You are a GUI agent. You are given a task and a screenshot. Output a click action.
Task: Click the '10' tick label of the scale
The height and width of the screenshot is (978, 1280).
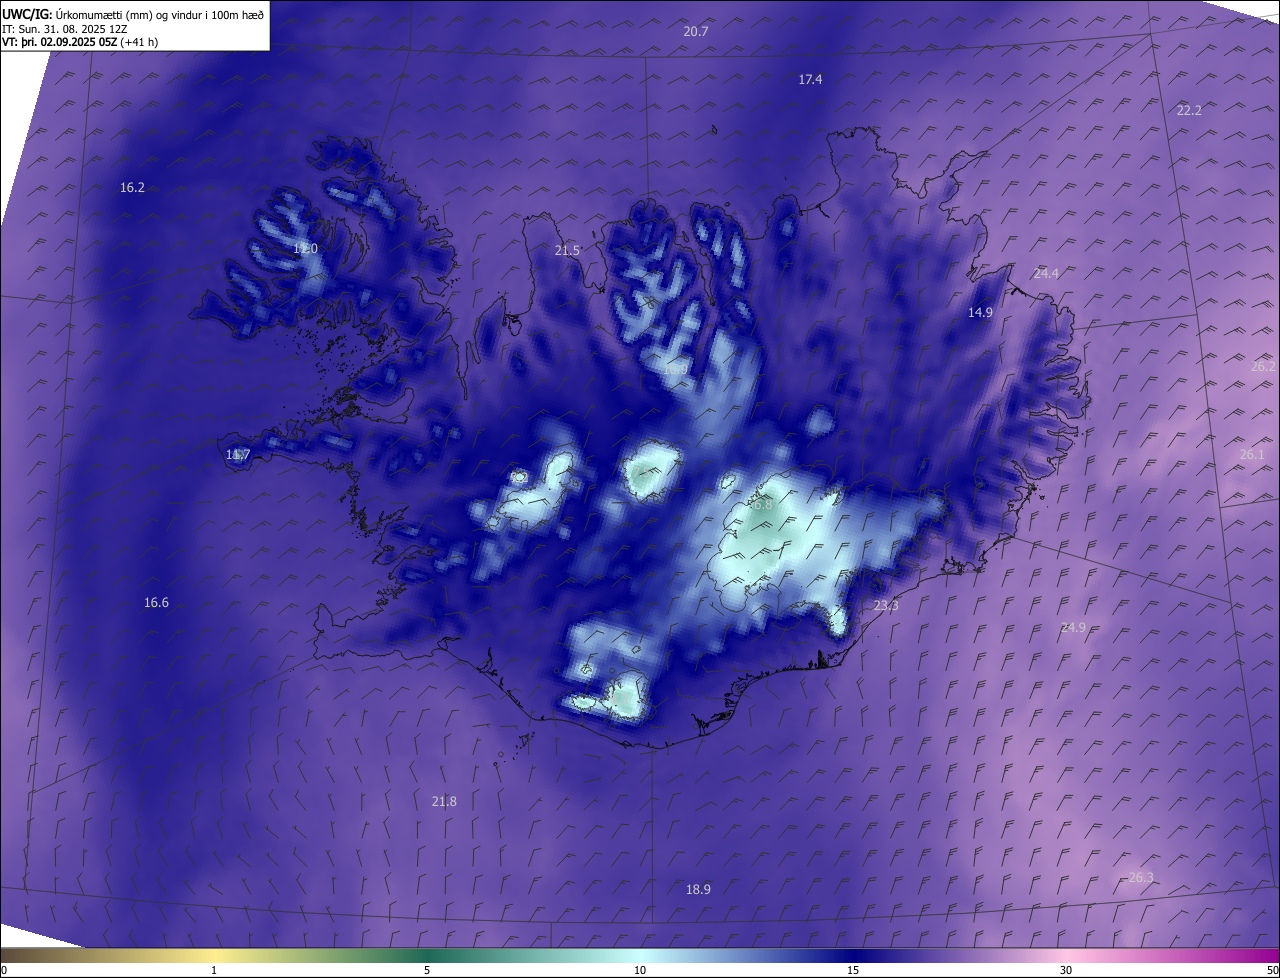point(640,970)
